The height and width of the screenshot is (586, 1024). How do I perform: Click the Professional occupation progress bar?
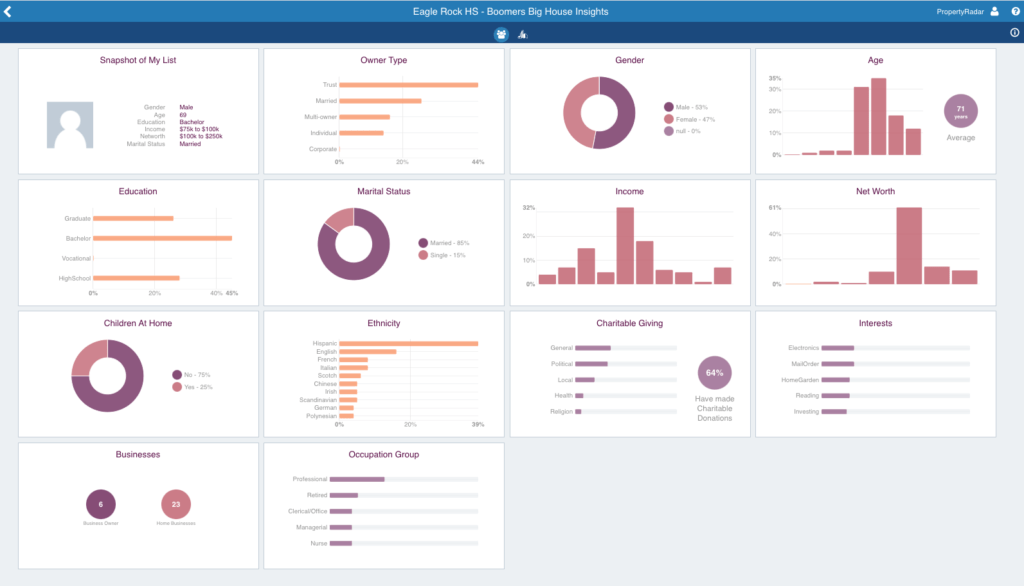coord(404,480)
